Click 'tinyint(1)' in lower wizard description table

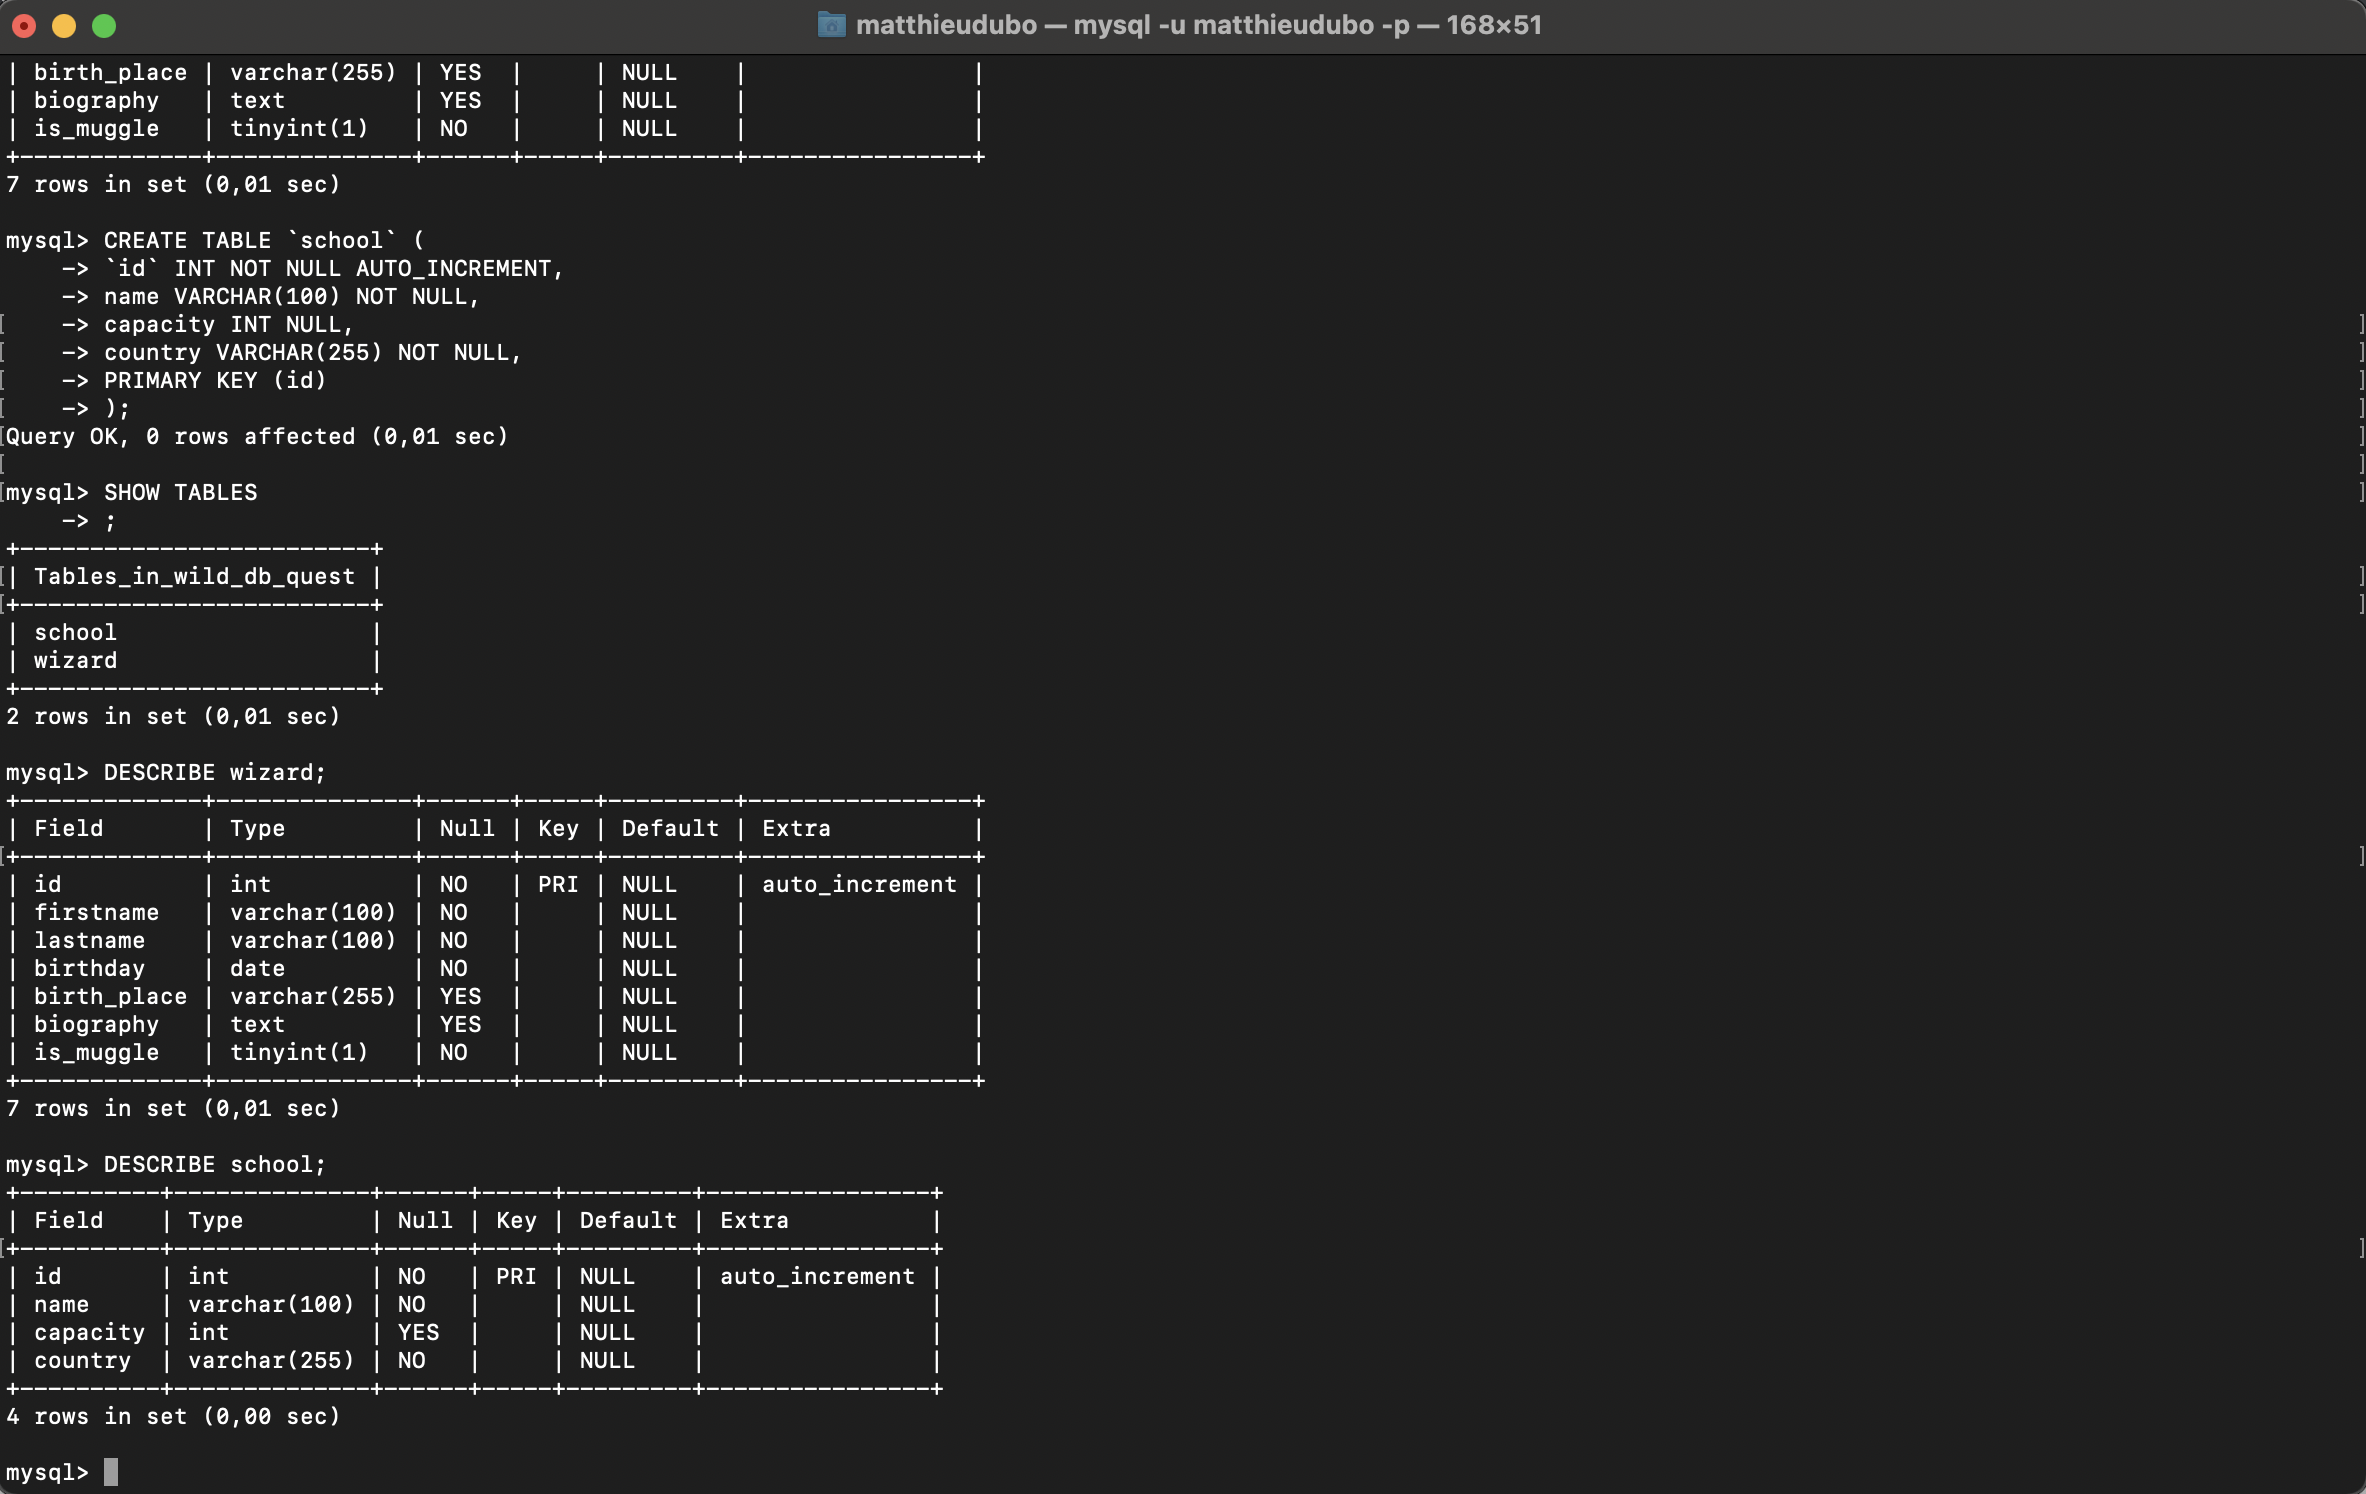pyautogui.click(x=299, y=1053)
